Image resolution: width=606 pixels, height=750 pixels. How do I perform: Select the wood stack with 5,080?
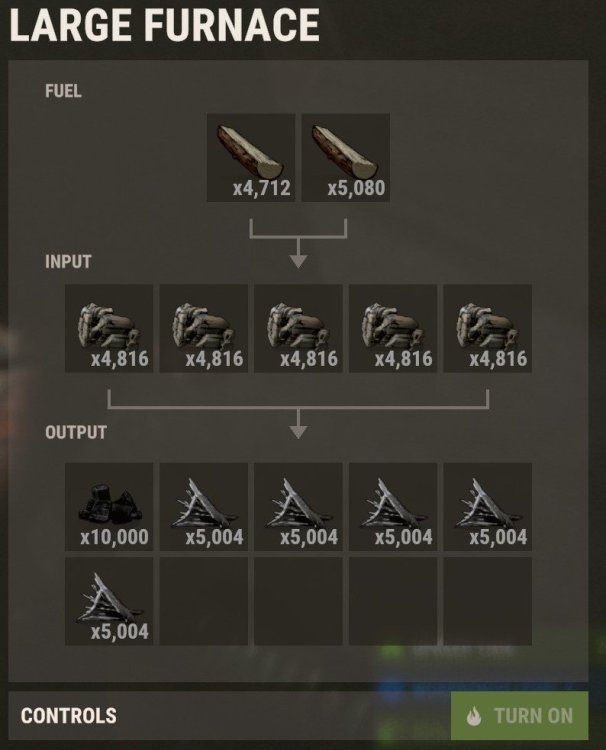(x=345, y=157)
